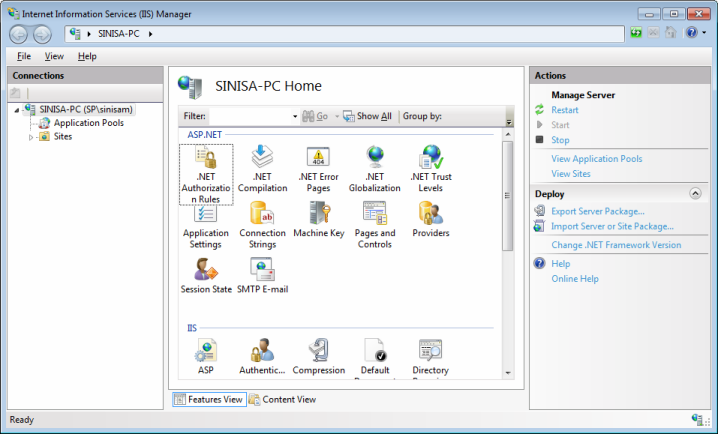The height and width of the screenshot is (435, 718).
Task: Click the features list scroll down arrow
Action: (508, 373)
